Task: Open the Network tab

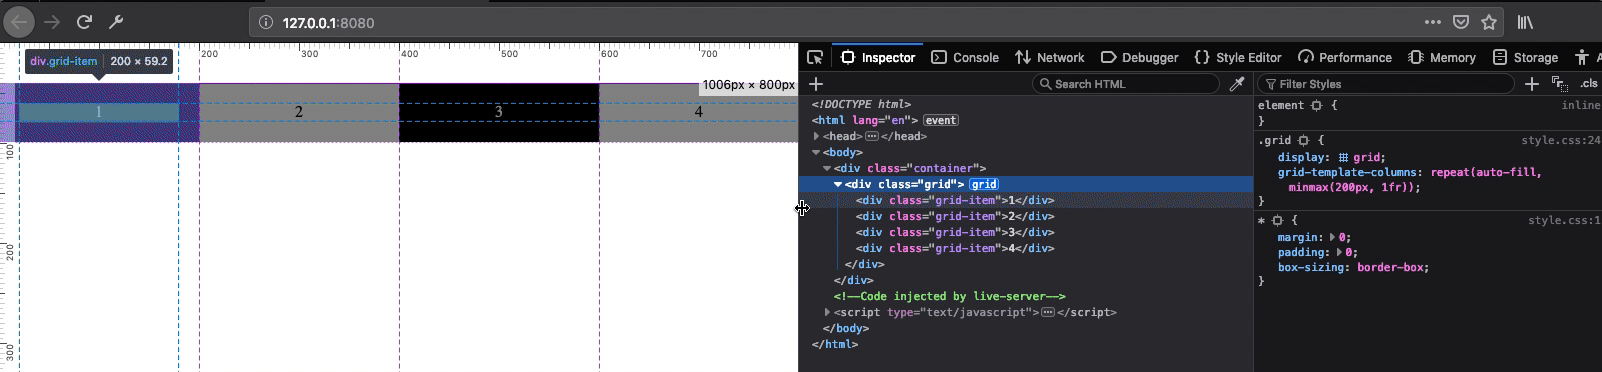Action: point(1049,57)
